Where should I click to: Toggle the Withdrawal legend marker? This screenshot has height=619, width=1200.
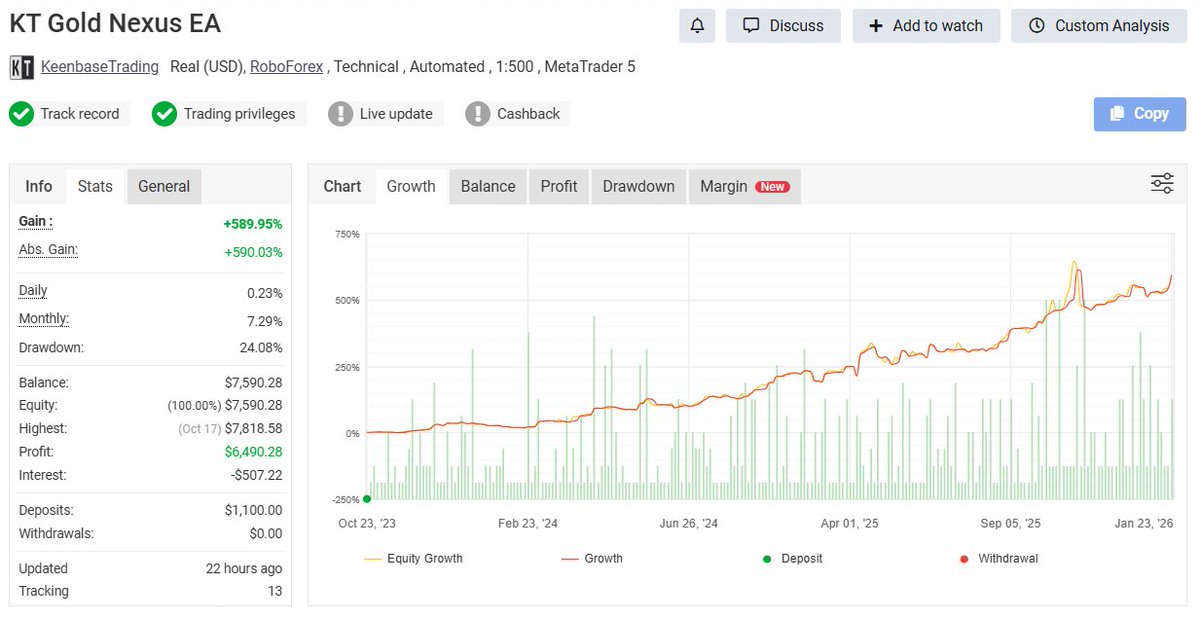pyautogui.click(x=998, y=559)
